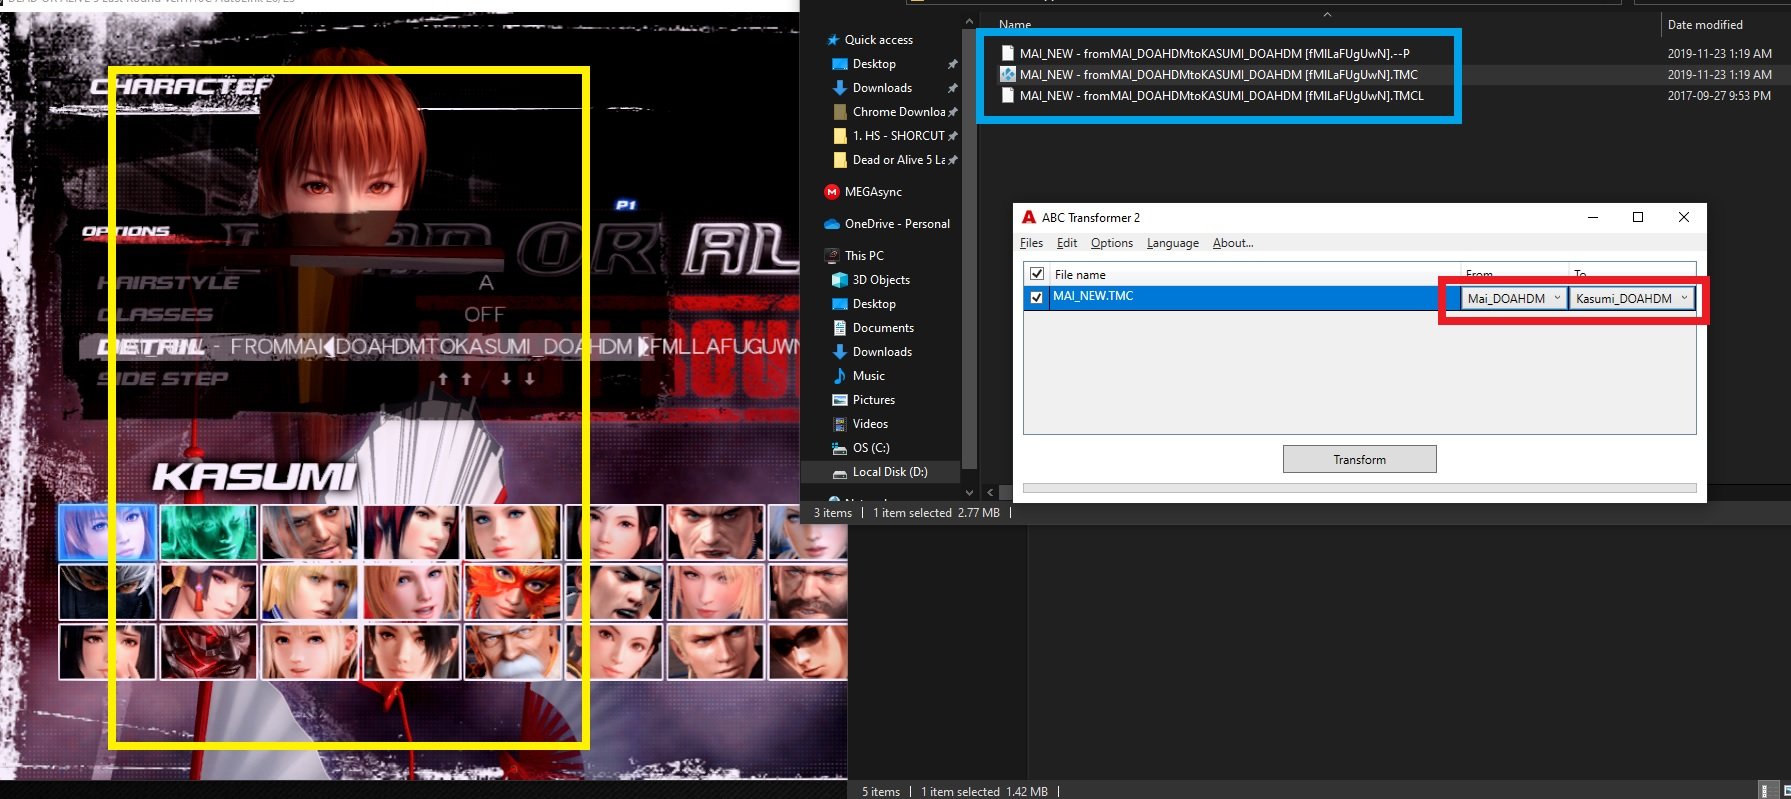This screenshot has height=799, width=1791.
Task: Click the ABC Transformer 2 title bar icon
Action: point(1028,217)
